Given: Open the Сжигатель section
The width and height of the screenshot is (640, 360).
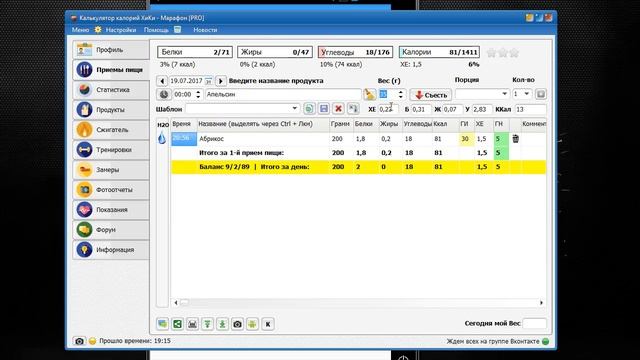Looking at the screenshot, I should 111,130.
